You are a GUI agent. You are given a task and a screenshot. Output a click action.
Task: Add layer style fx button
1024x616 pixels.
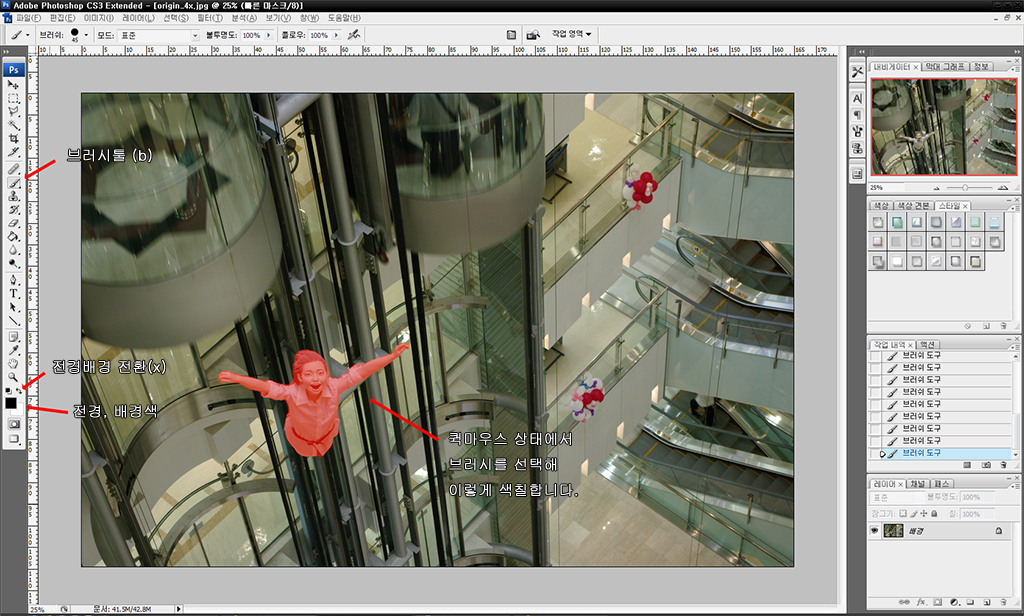(x=921, y=602)
